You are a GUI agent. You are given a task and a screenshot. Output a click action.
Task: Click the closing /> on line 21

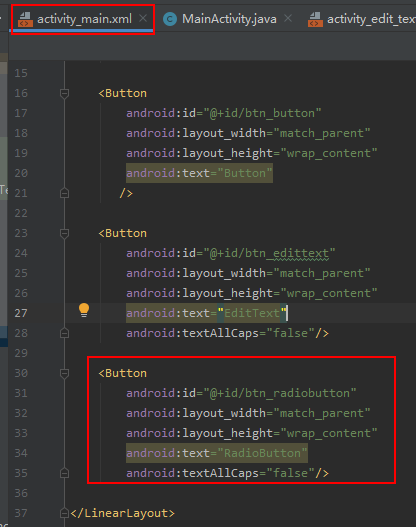pos(126,193)
